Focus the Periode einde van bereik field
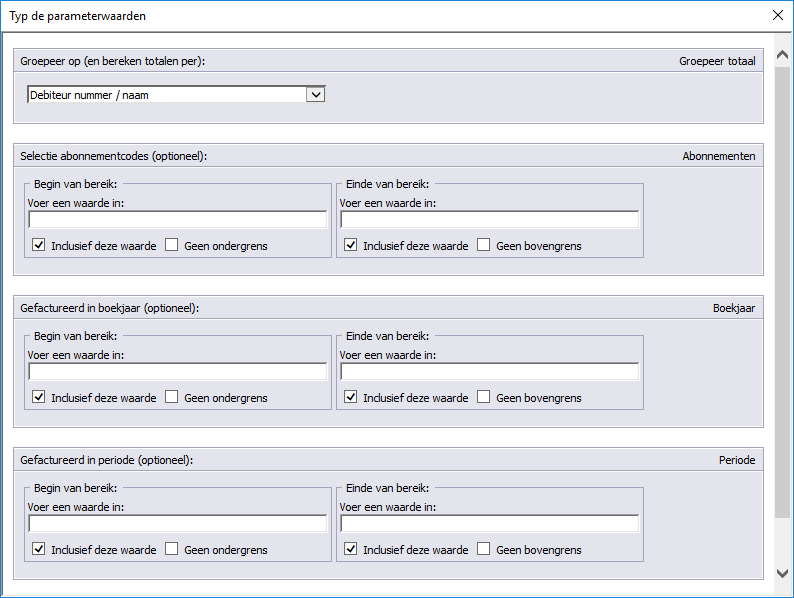Screen dimensions: 794x598 coord(490,524)
